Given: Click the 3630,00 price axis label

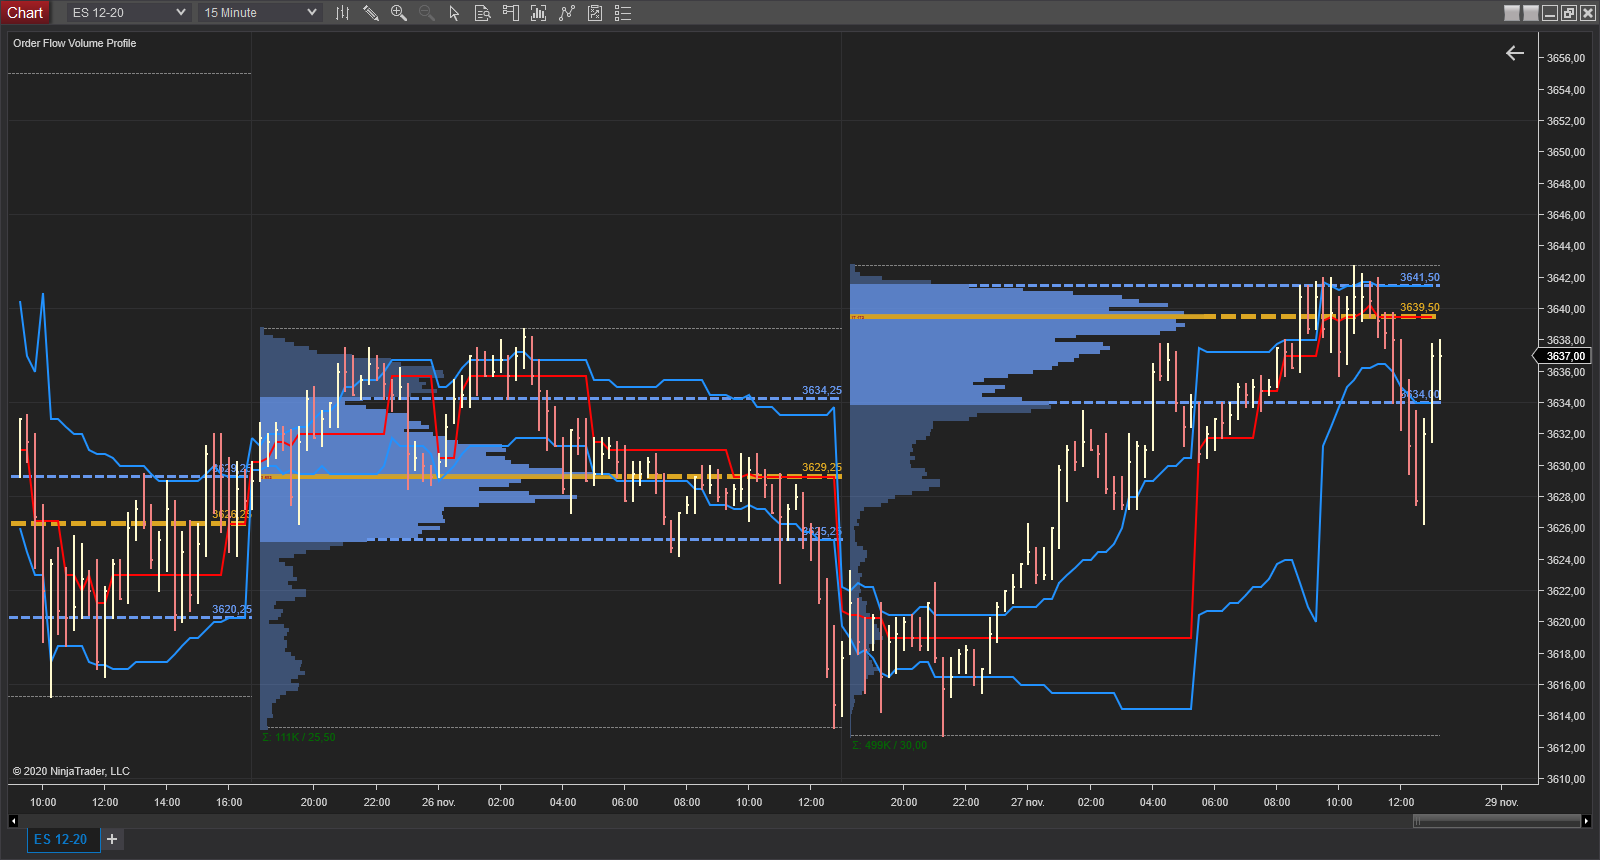Looking at the screenshot, I should [1566, 466].
